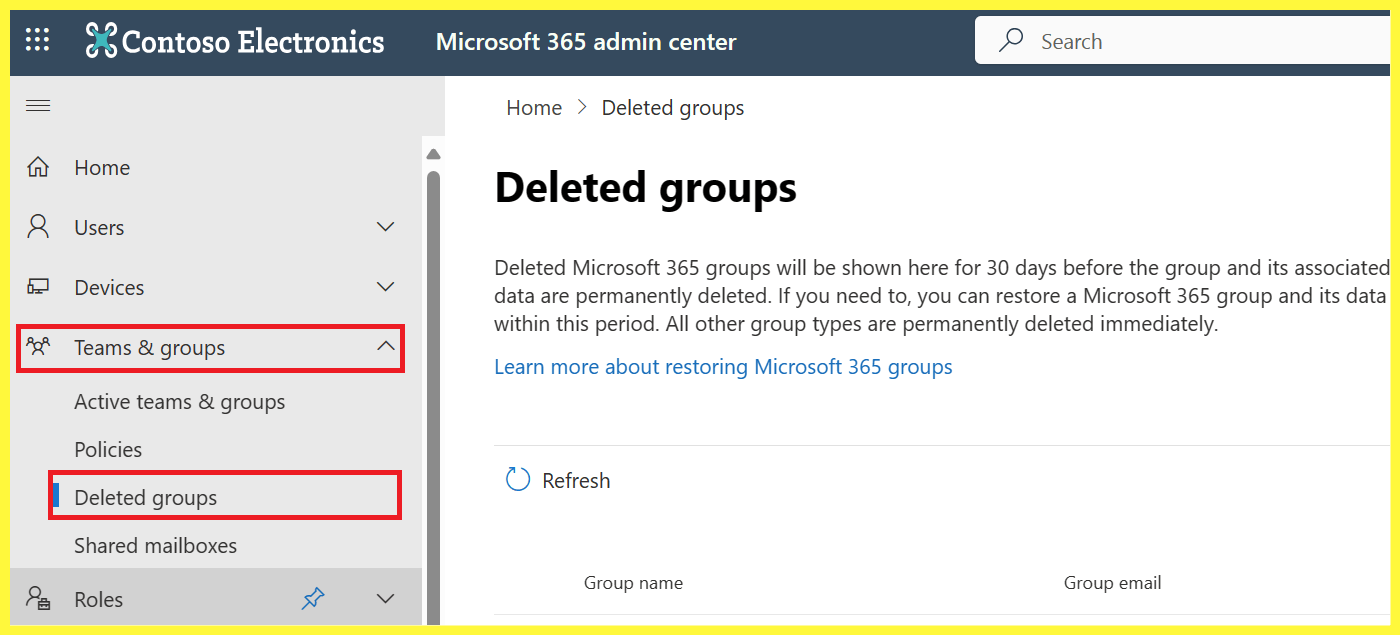Screen dimensions: 1400x635
Task: Collapse the Teams & groups section
Action: click(x=385, y=347)
